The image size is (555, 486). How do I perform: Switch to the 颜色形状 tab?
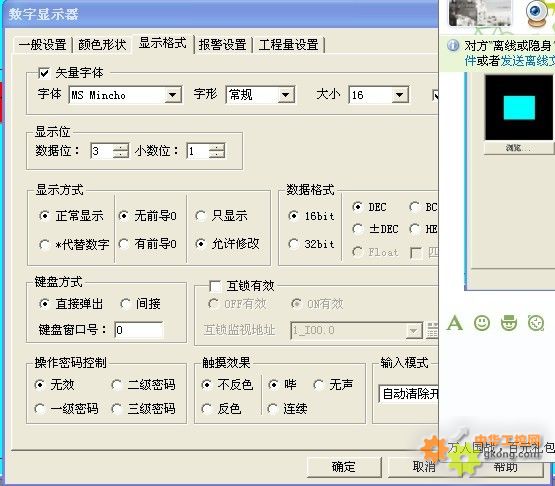(102, 45)
